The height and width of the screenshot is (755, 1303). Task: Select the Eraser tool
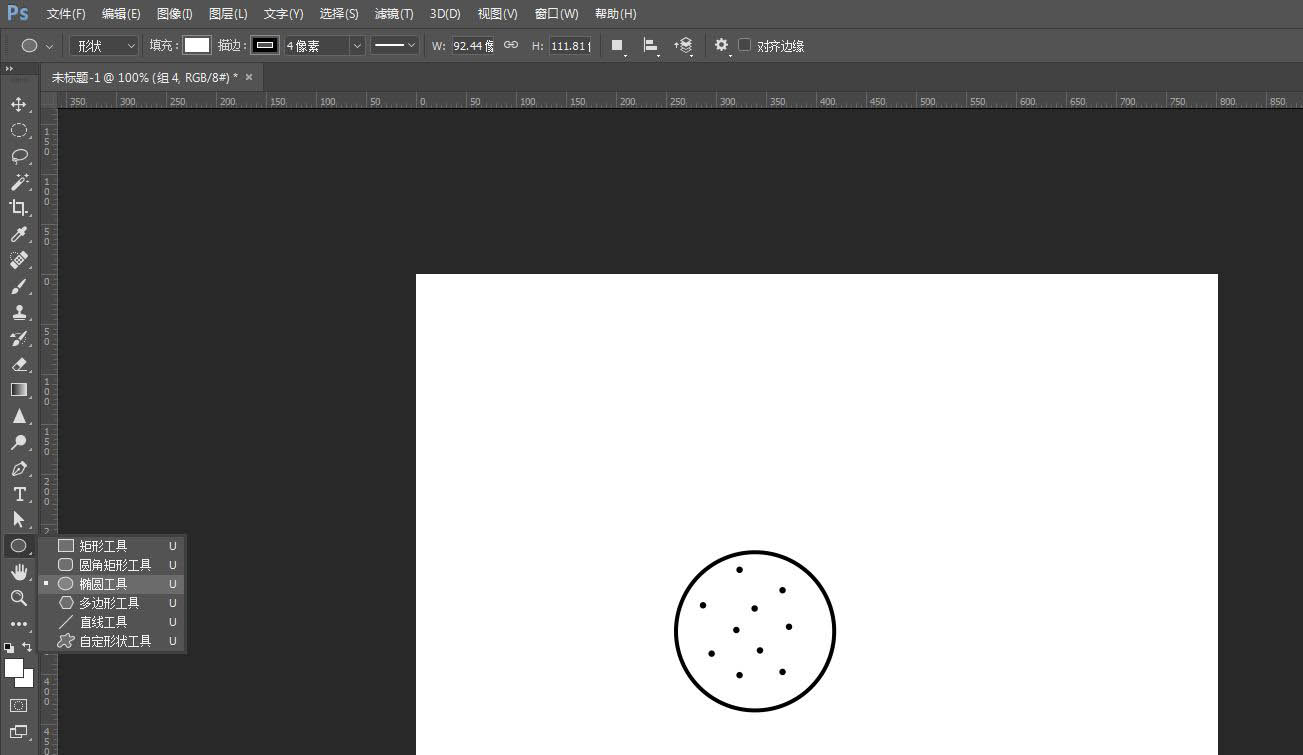click(x=19, y=364)
